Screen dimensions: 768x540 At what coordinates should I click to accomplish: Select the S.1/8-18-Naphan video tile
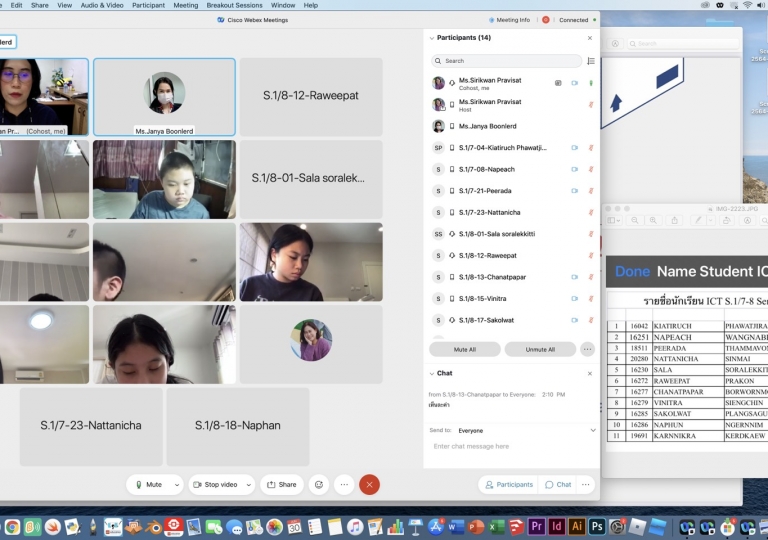click(238, 426)
